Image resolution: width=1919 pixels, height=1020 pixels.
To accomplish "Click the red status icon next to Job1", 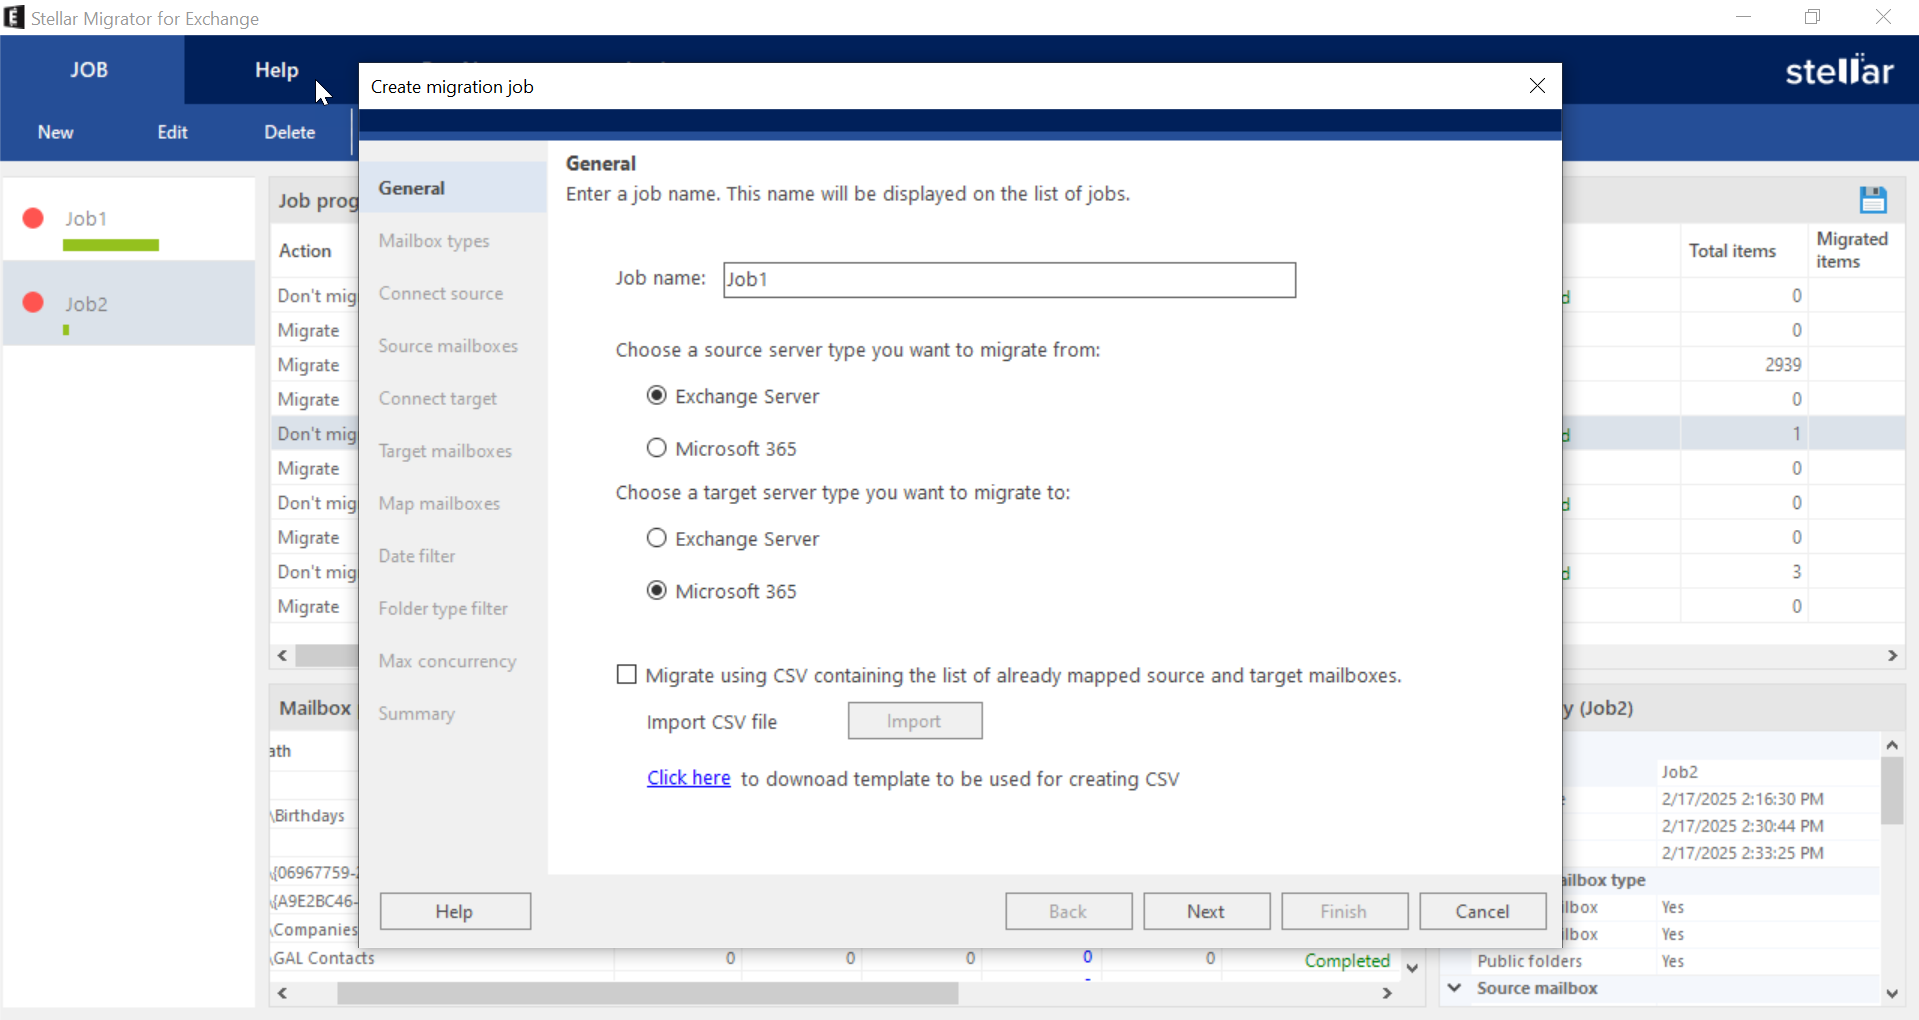I will (x=33, y=218).
